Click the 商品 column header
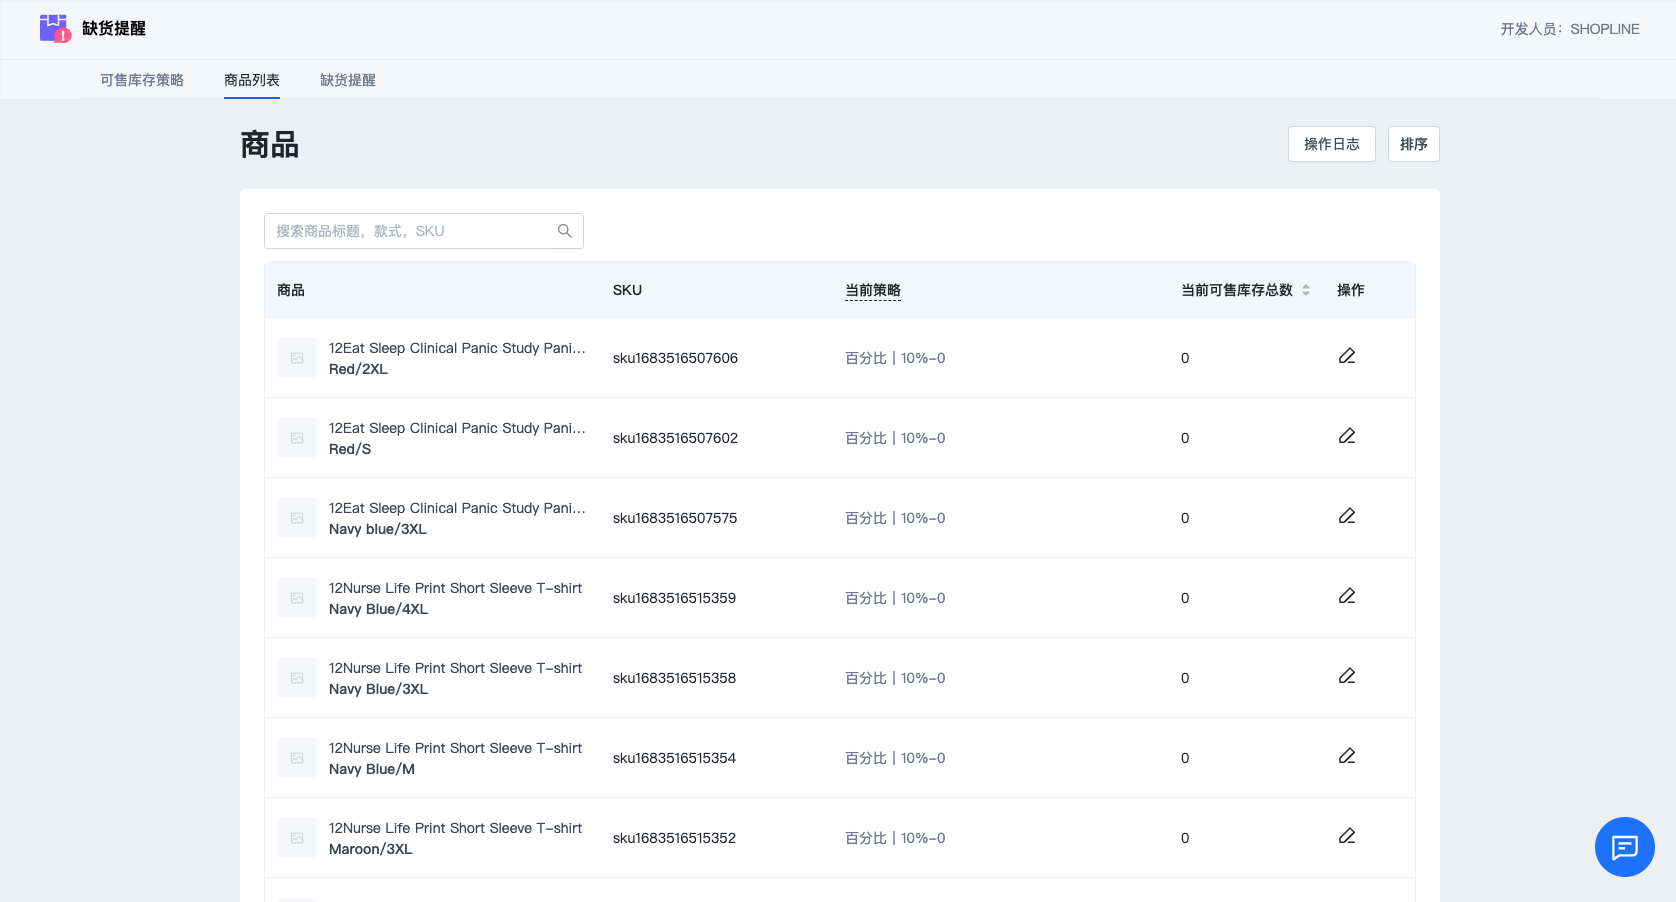This screenshot has width=1676, height=902. pyautogui.click(x=291, y=290)
